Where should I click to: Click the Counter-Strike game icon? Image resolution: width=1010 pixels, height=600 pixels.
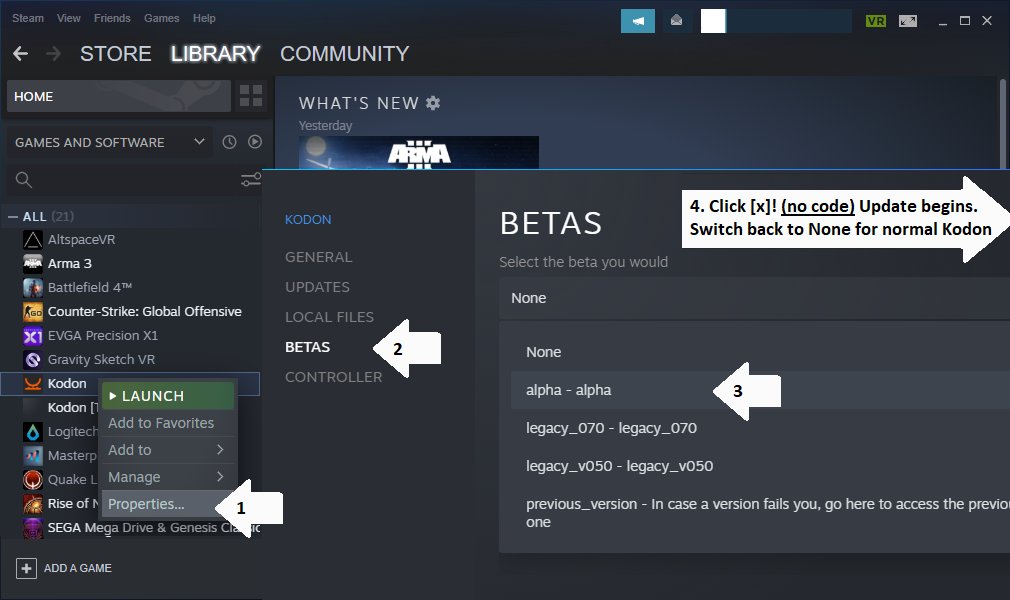click(x=33, y=312)
